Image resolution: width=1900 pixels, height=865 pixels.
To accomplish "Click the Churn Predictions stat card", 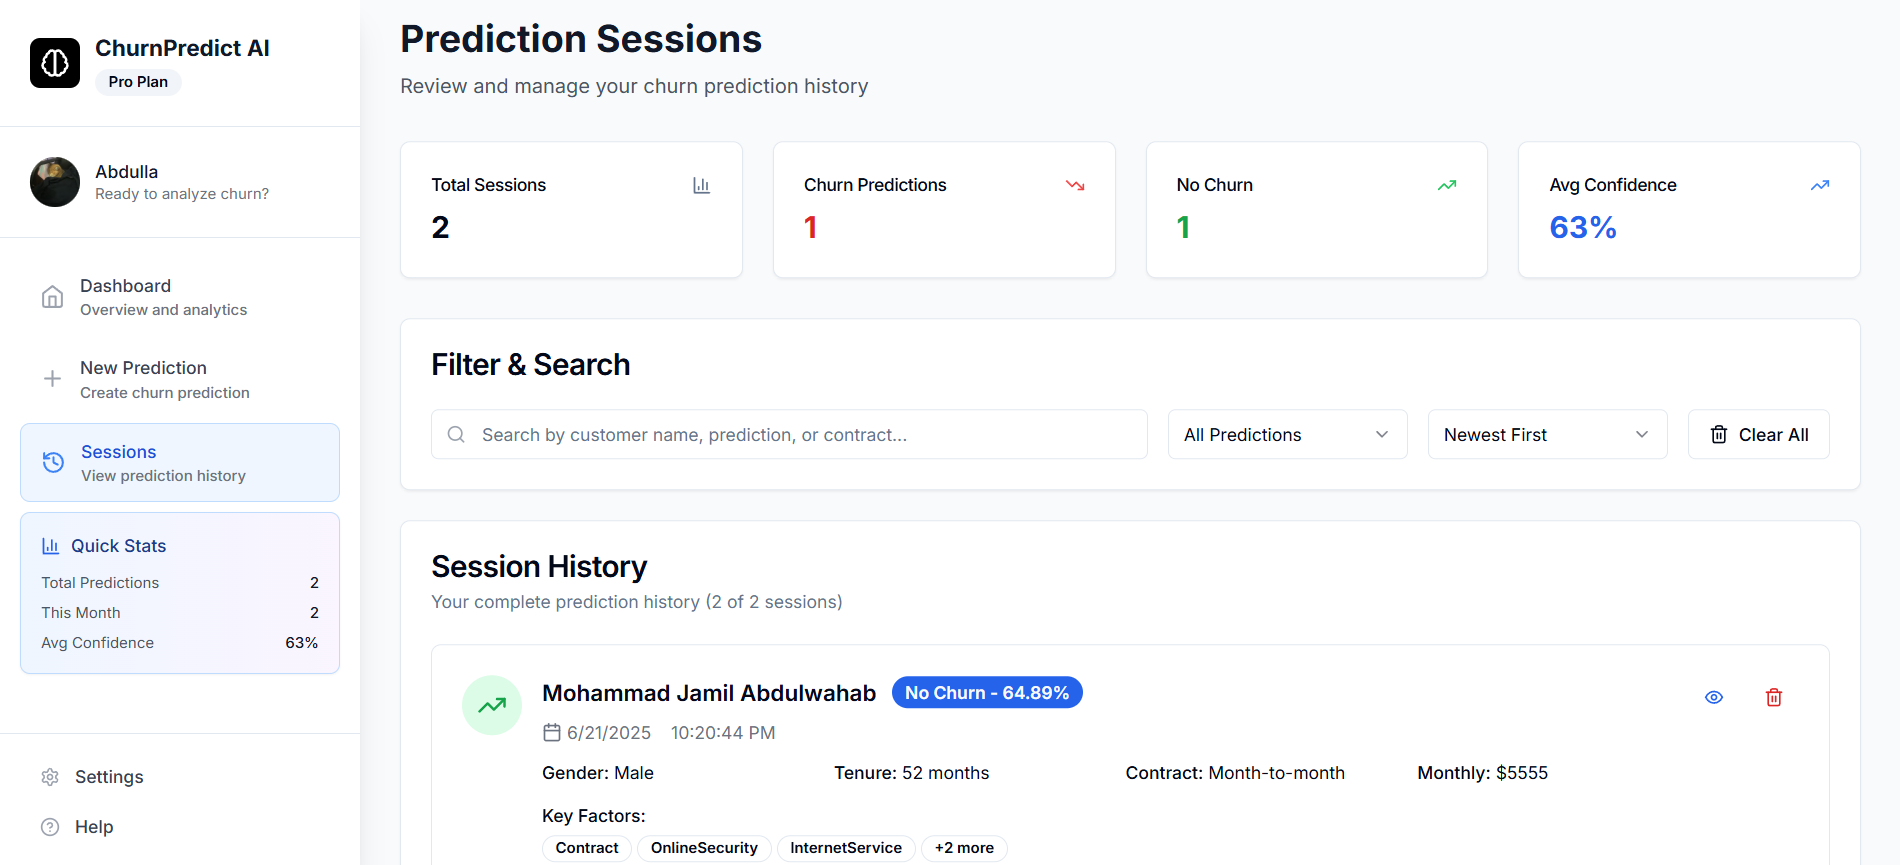I will pyautogui.click(x=944, y=210).
